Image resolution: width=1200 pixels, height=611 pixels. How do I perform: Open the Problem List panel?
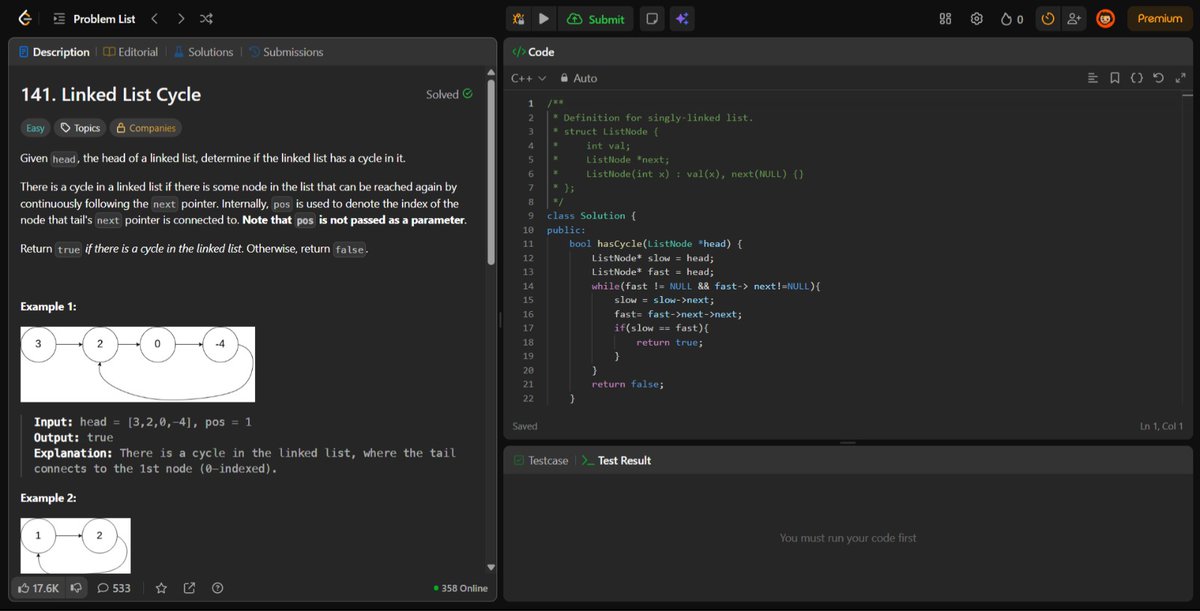point(94,18)
